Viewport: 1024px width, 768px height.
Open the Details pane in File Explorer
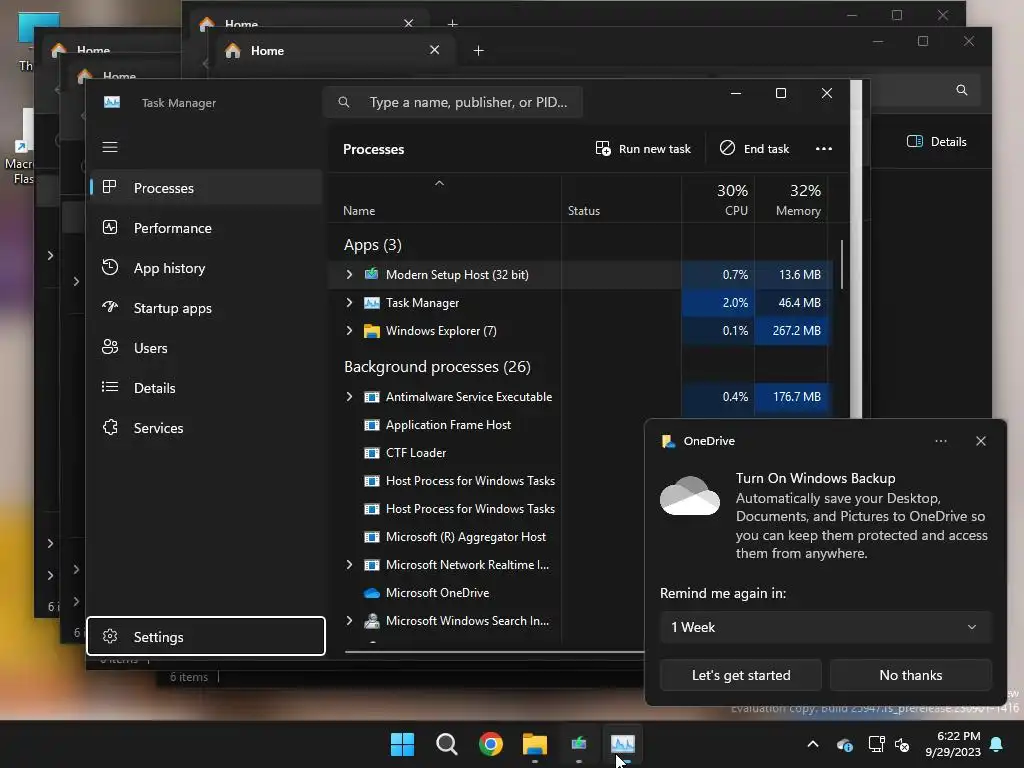pyautogui.click(x=936, y=142)
